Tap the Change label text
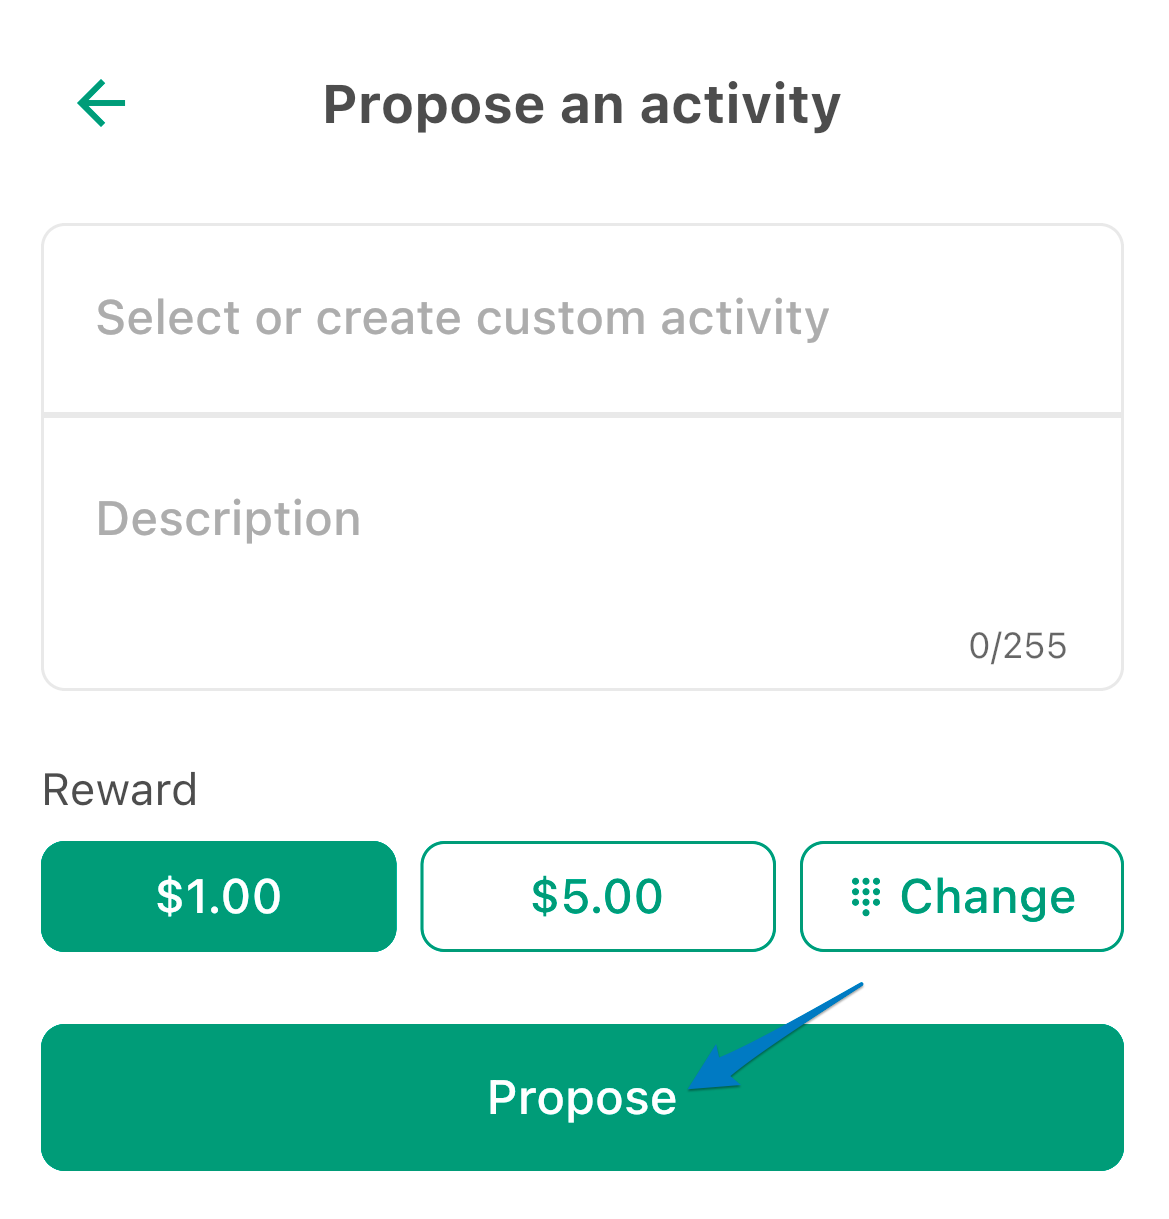 [x=988, y=897]
